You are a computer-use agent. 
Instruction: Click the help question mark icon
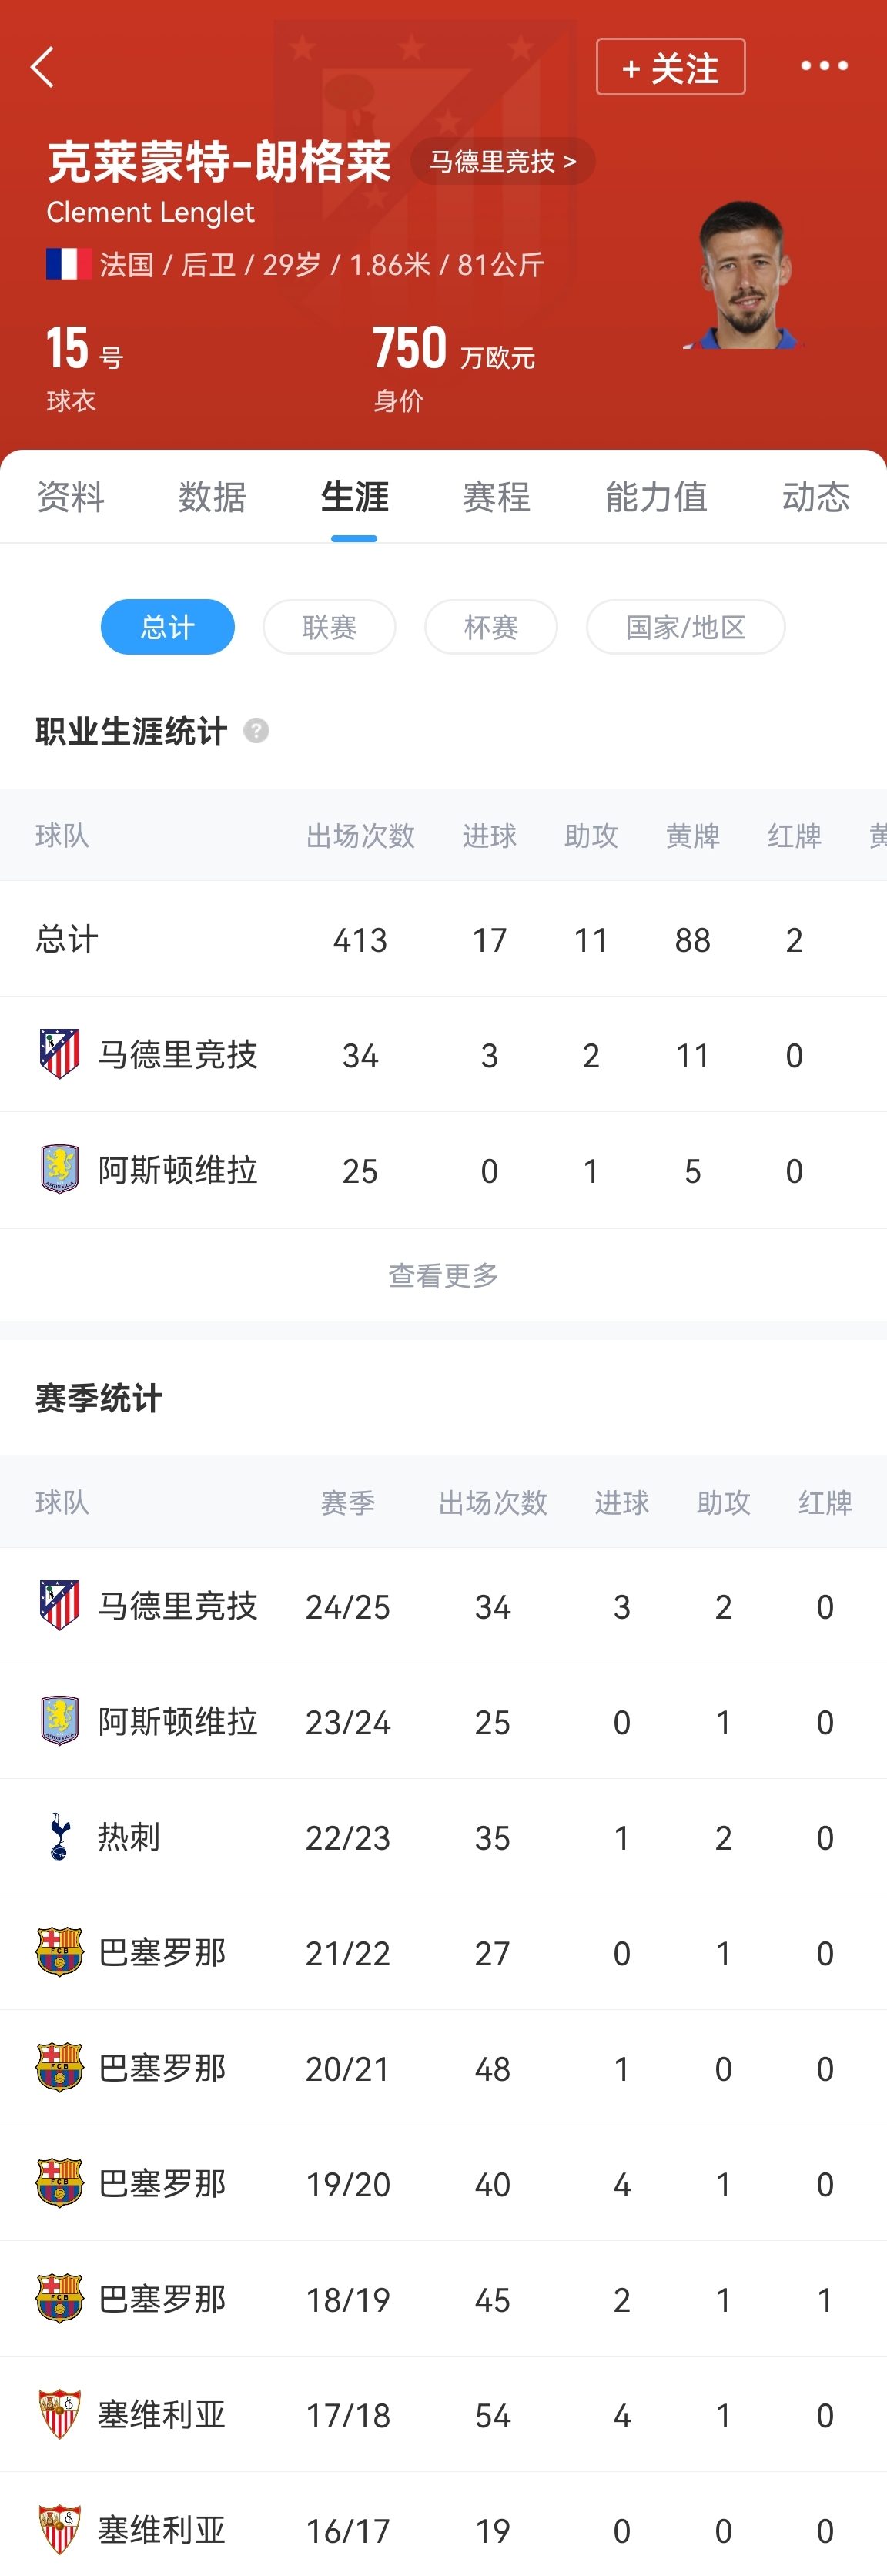click(256, 731)
